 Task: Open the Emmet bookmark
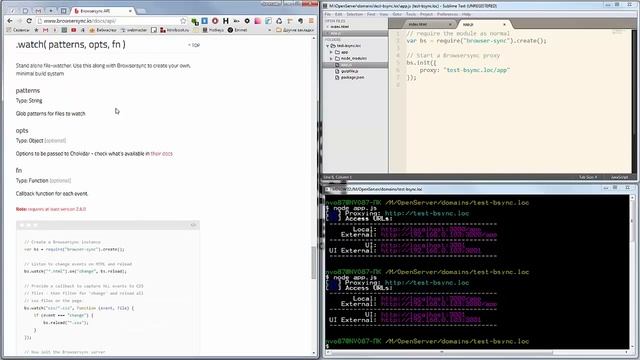[x=237, y=30]
